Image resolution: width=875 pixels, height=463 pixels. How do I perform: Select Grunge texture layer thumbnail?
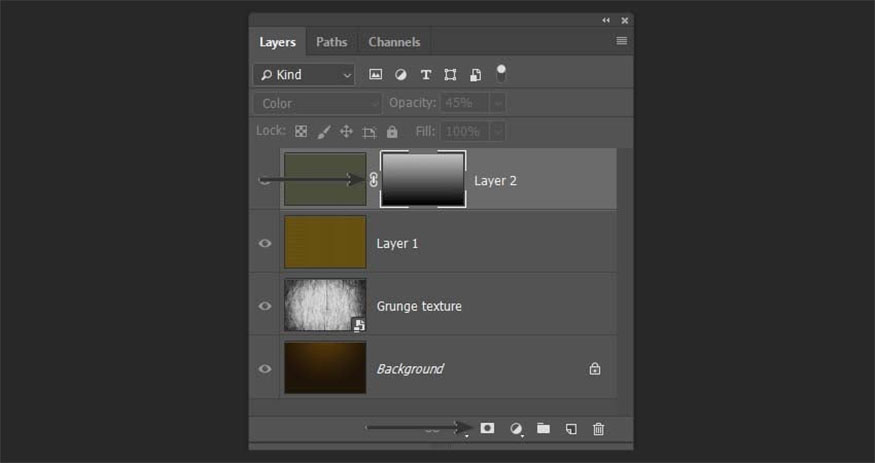[325, 305]
